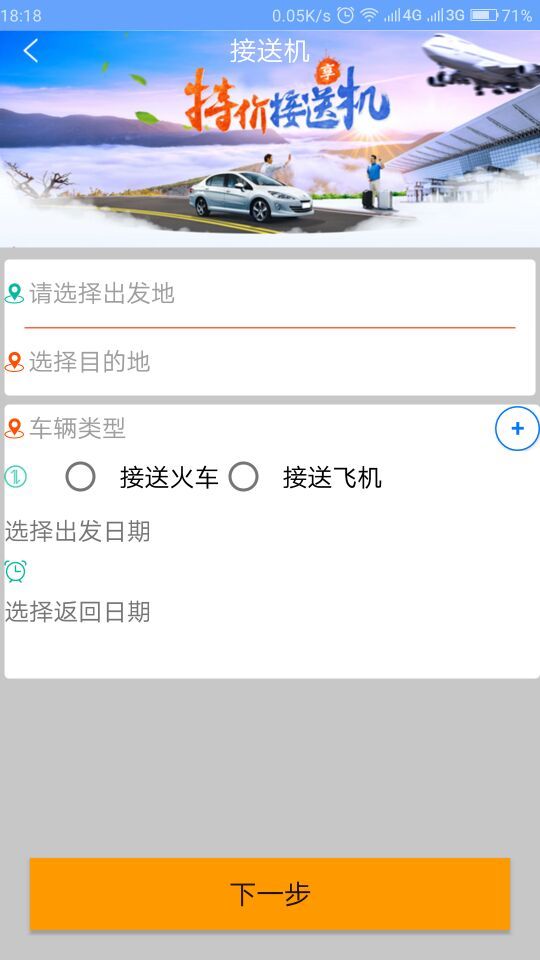This screenshot has height=960, width=540.
Task: Tap the Wi-Fi icon in status bar
Action: 369,15
